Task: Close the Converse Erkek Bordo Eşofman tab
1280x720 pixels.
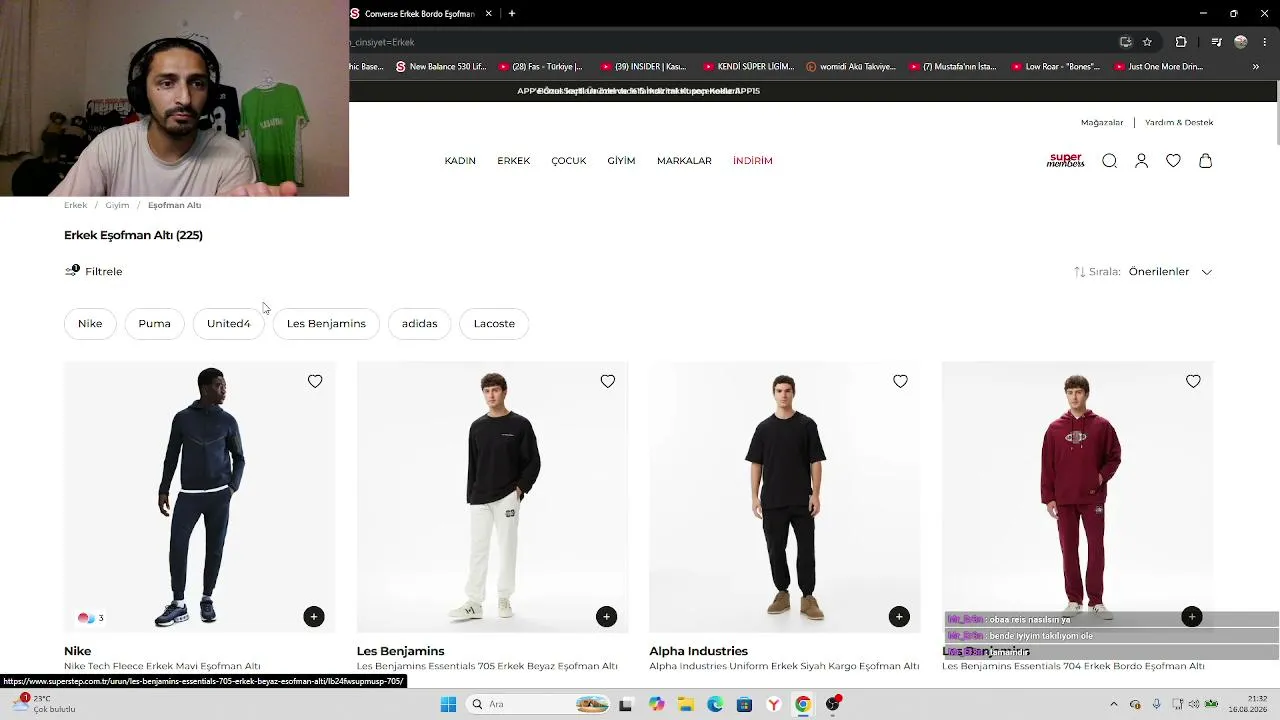Action: point(489,14)
